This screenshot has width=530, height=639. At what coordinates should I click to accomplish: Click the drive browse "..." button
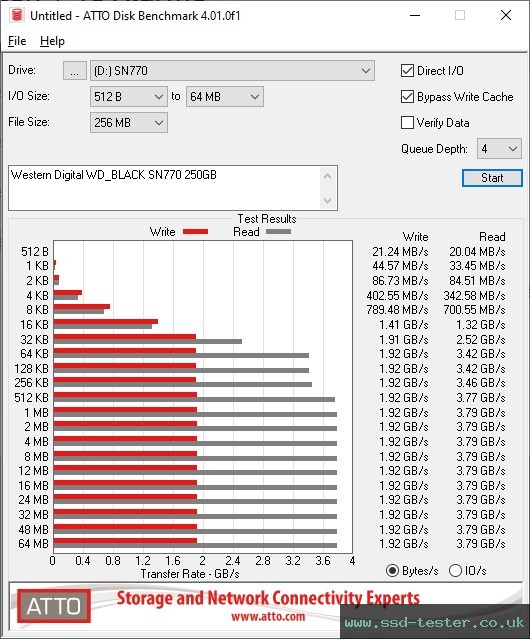pyautogui.click(x=75, y=71)
